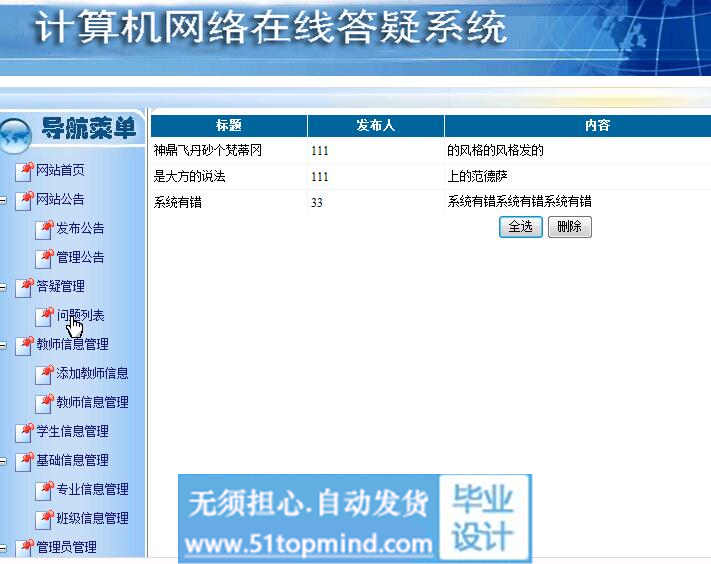The width and height of the screenshot is (711, 564).
Task: Click the pin icon beside 专业信息管理
Action: click(44, 490)
